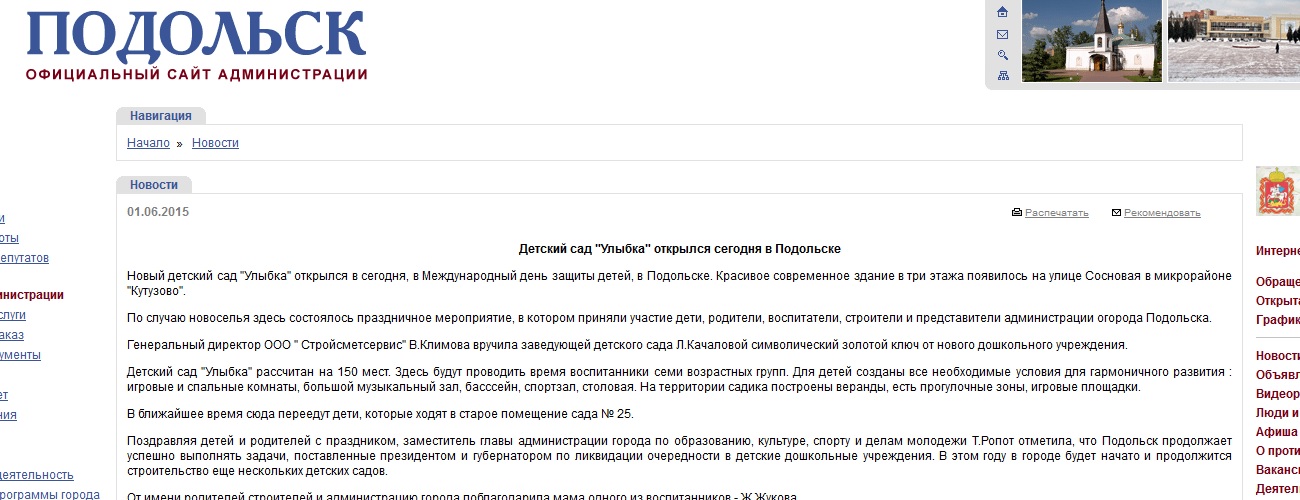Click the printer icon beside Распечатать
This screenshot has height=500, width=1300.
tap(1017, 213)
